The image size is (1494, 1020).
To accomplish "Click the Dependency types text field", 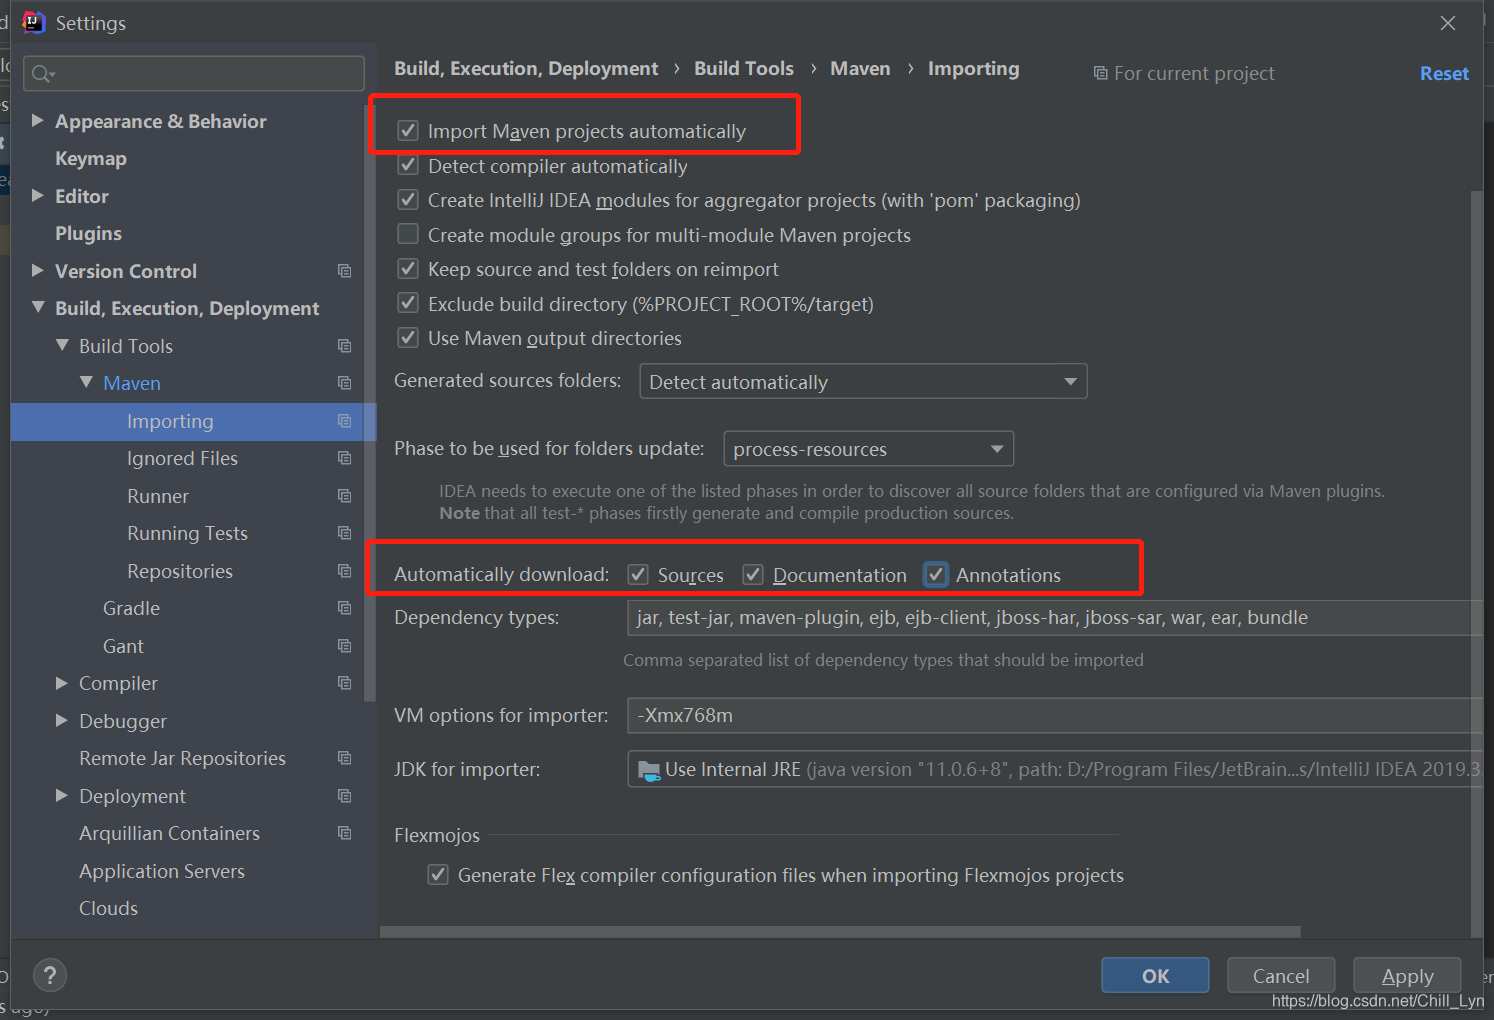I will [x=1055, y=617].
